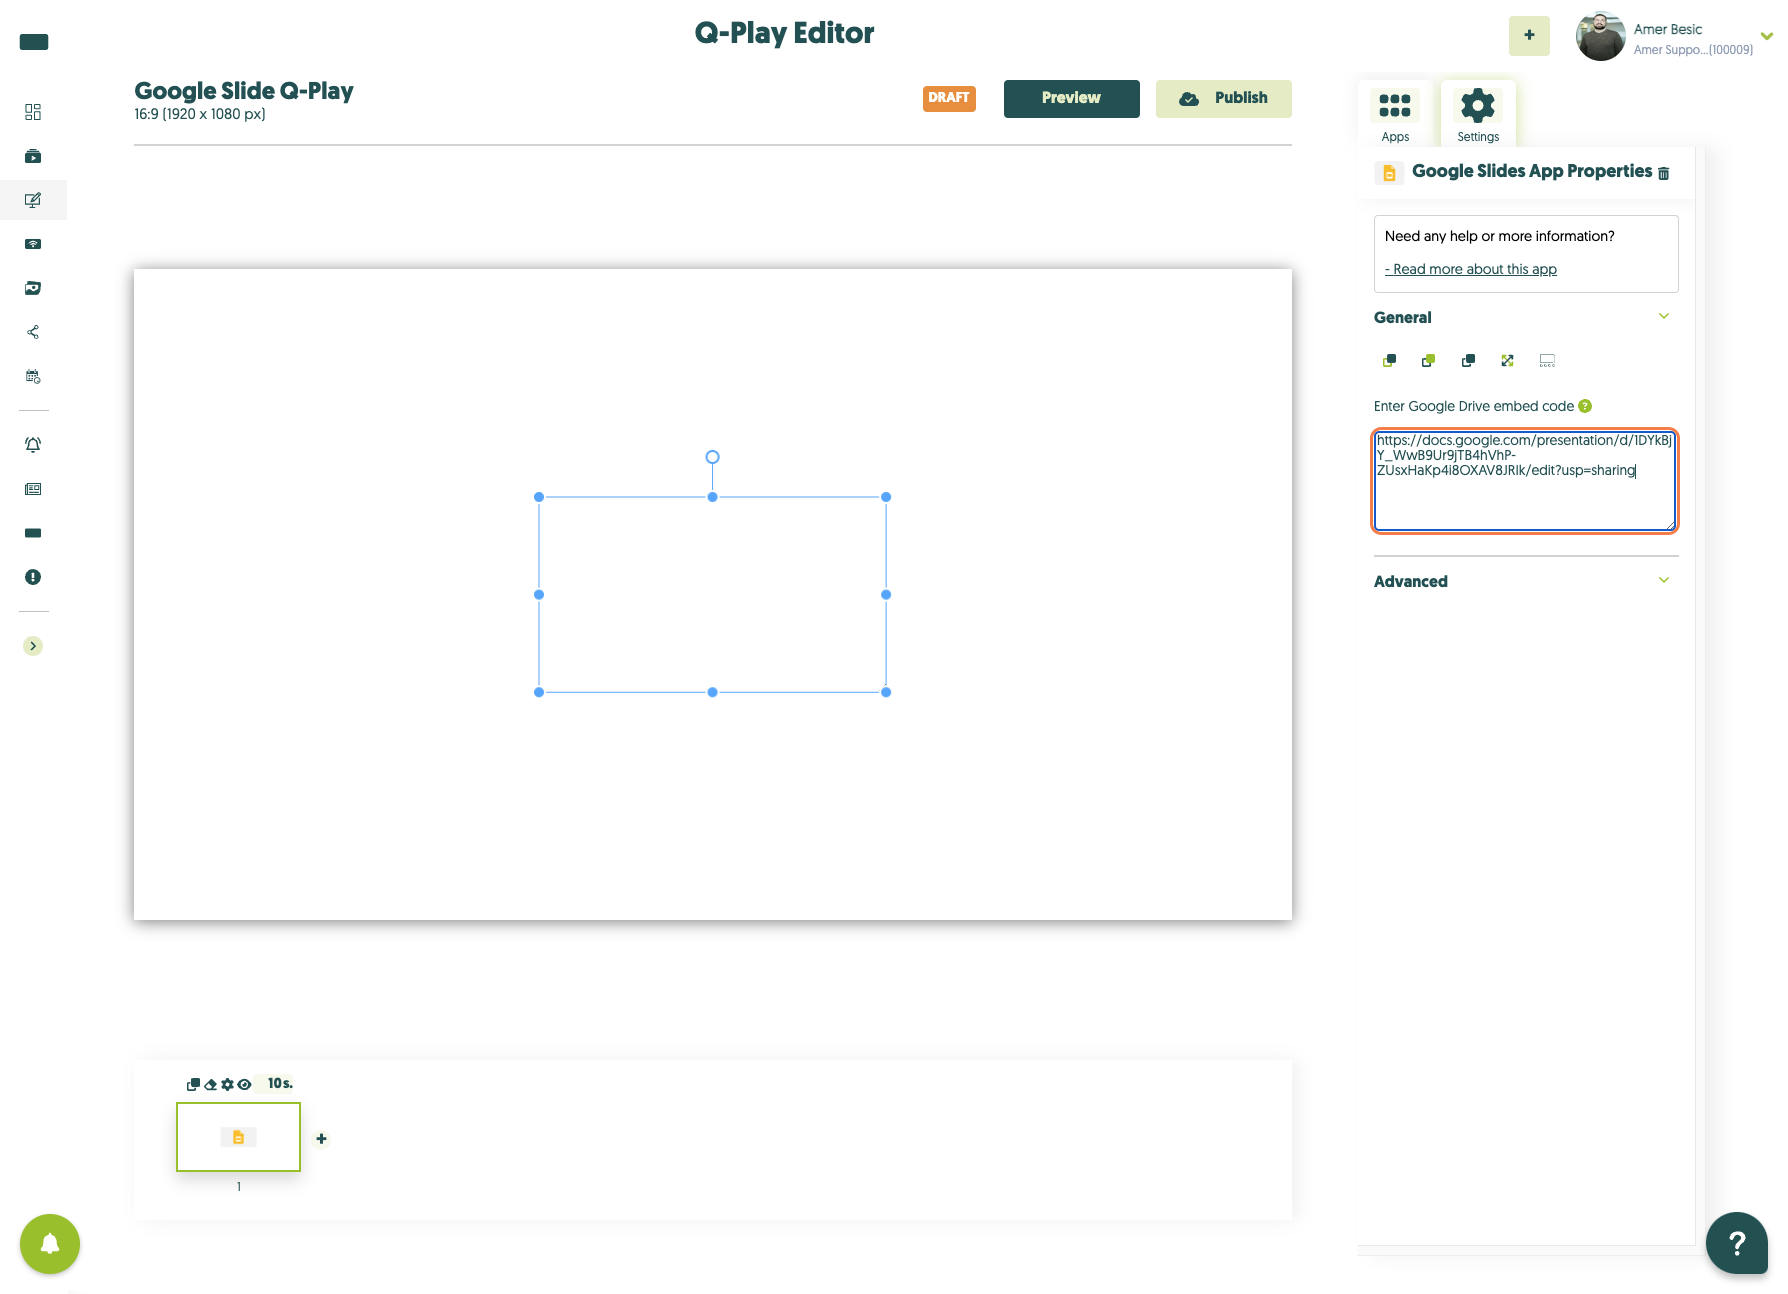Click the send-backward dark layer icon
This screenshot has height=1294, width=1788.
pos(1468,361)
